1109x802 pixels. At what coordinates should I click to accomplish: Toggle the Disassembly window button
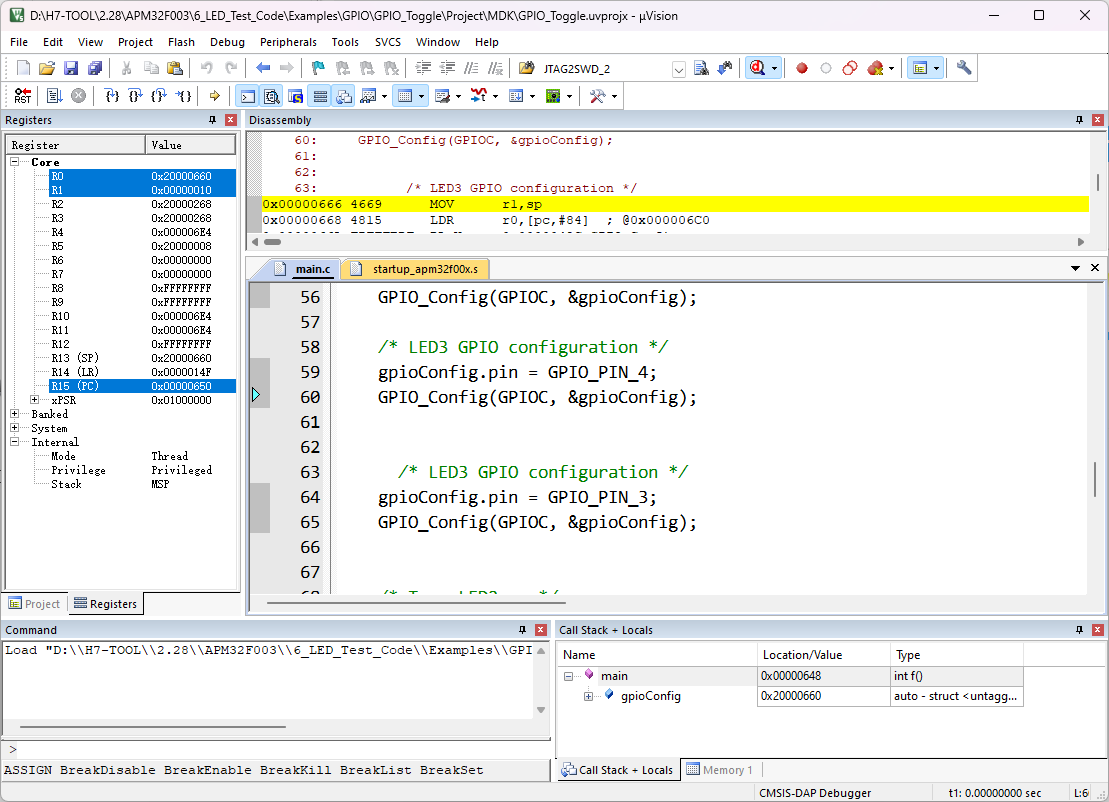(x=272, y=96)
